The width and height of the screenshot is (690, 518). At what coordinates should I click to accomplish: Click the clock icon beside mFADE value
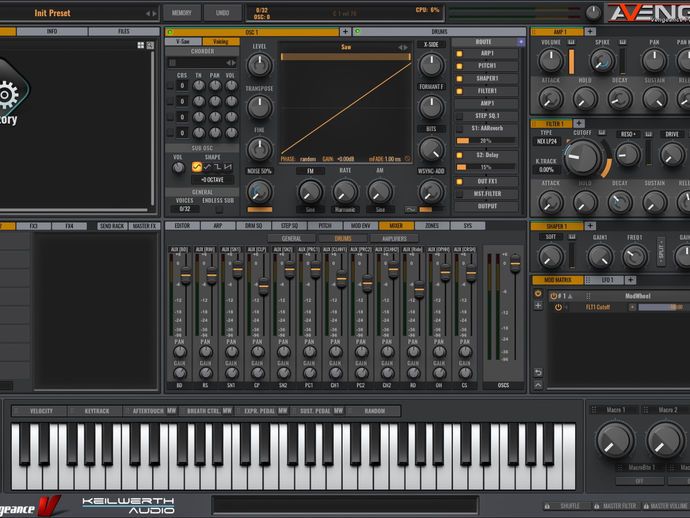tap(407, 158)
